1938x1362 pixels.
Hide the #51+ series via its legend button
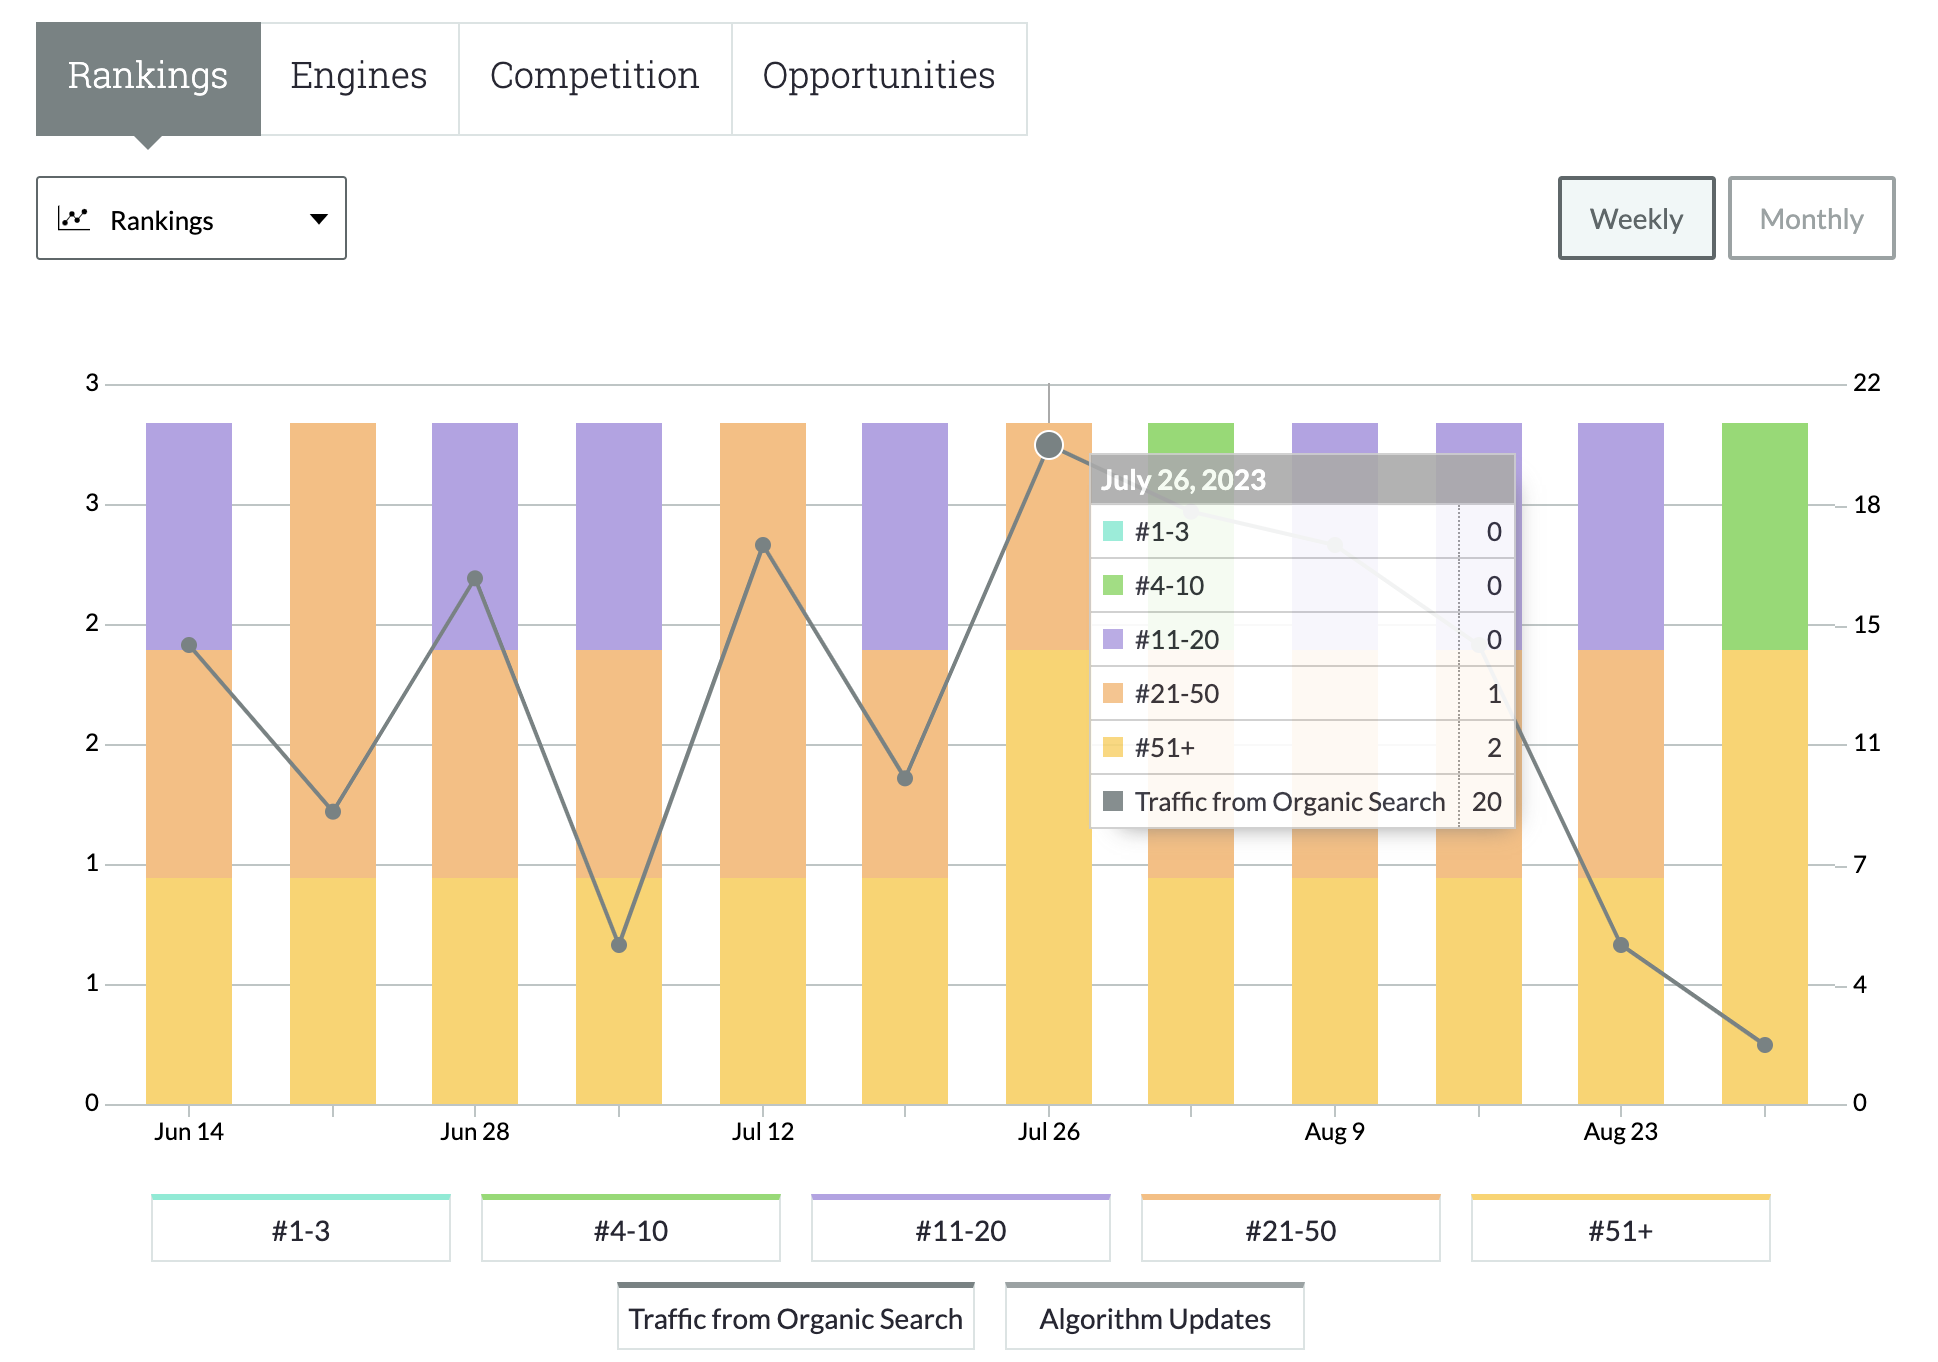point(1619,1229)
